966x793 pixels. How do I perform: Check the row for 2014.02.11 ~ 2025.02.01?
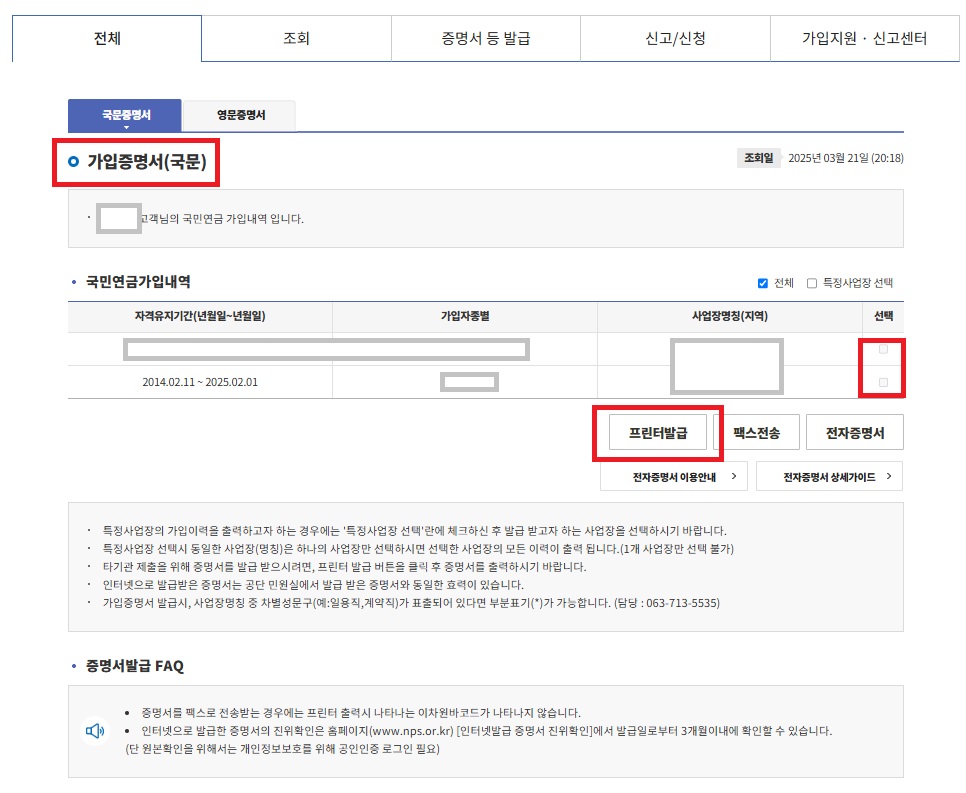(x=882, y=382)
